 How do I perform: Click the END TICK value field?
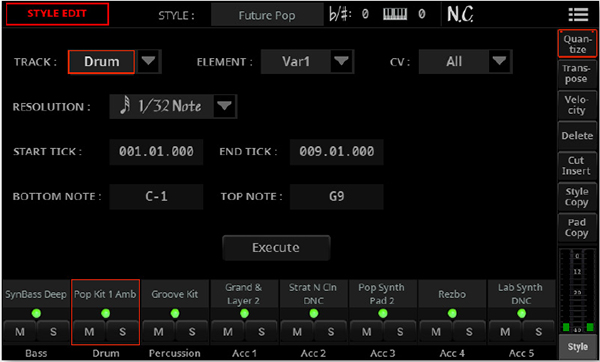coord(336,152)
